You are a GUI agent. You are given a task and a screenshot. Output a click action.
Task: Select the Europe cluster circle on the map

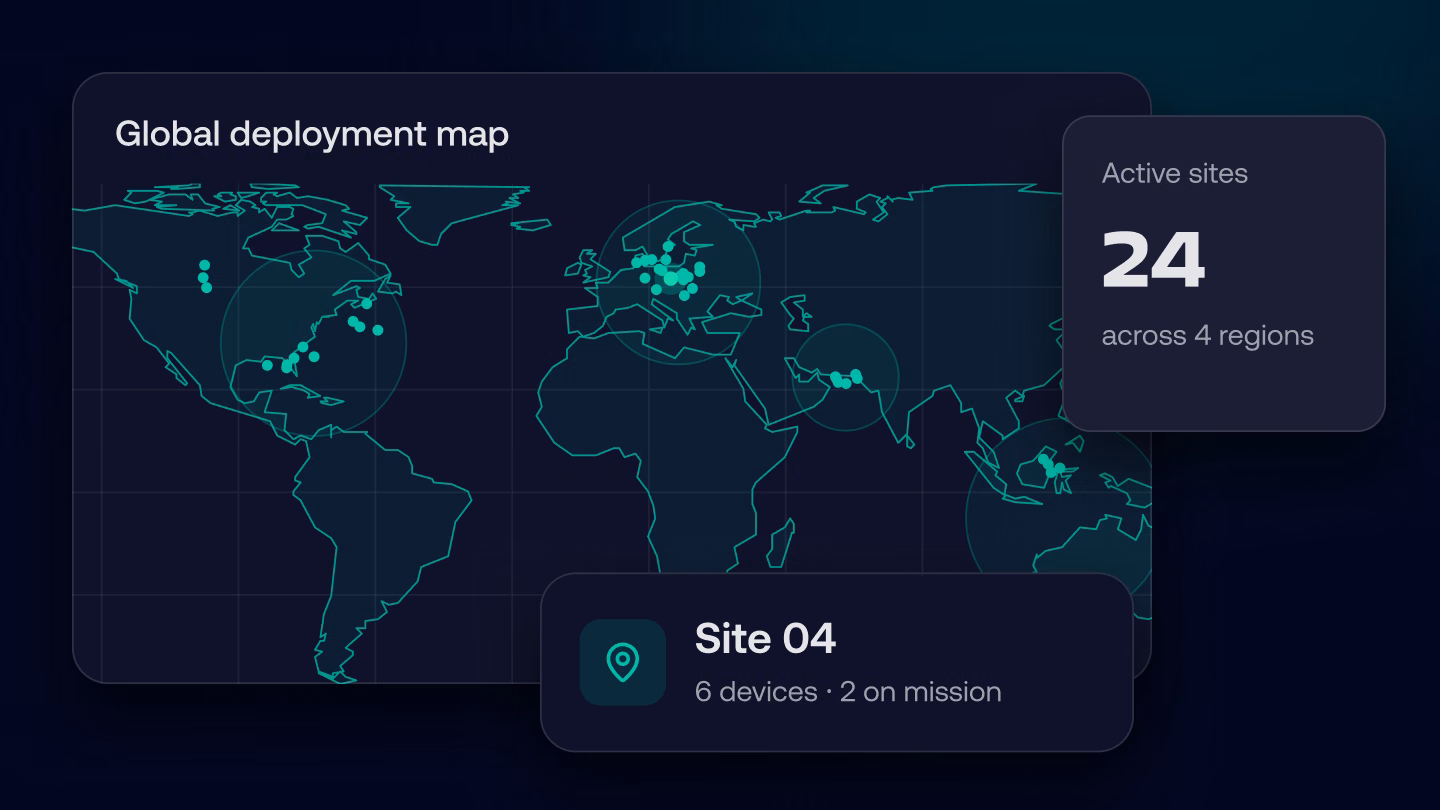coord(679,281)
